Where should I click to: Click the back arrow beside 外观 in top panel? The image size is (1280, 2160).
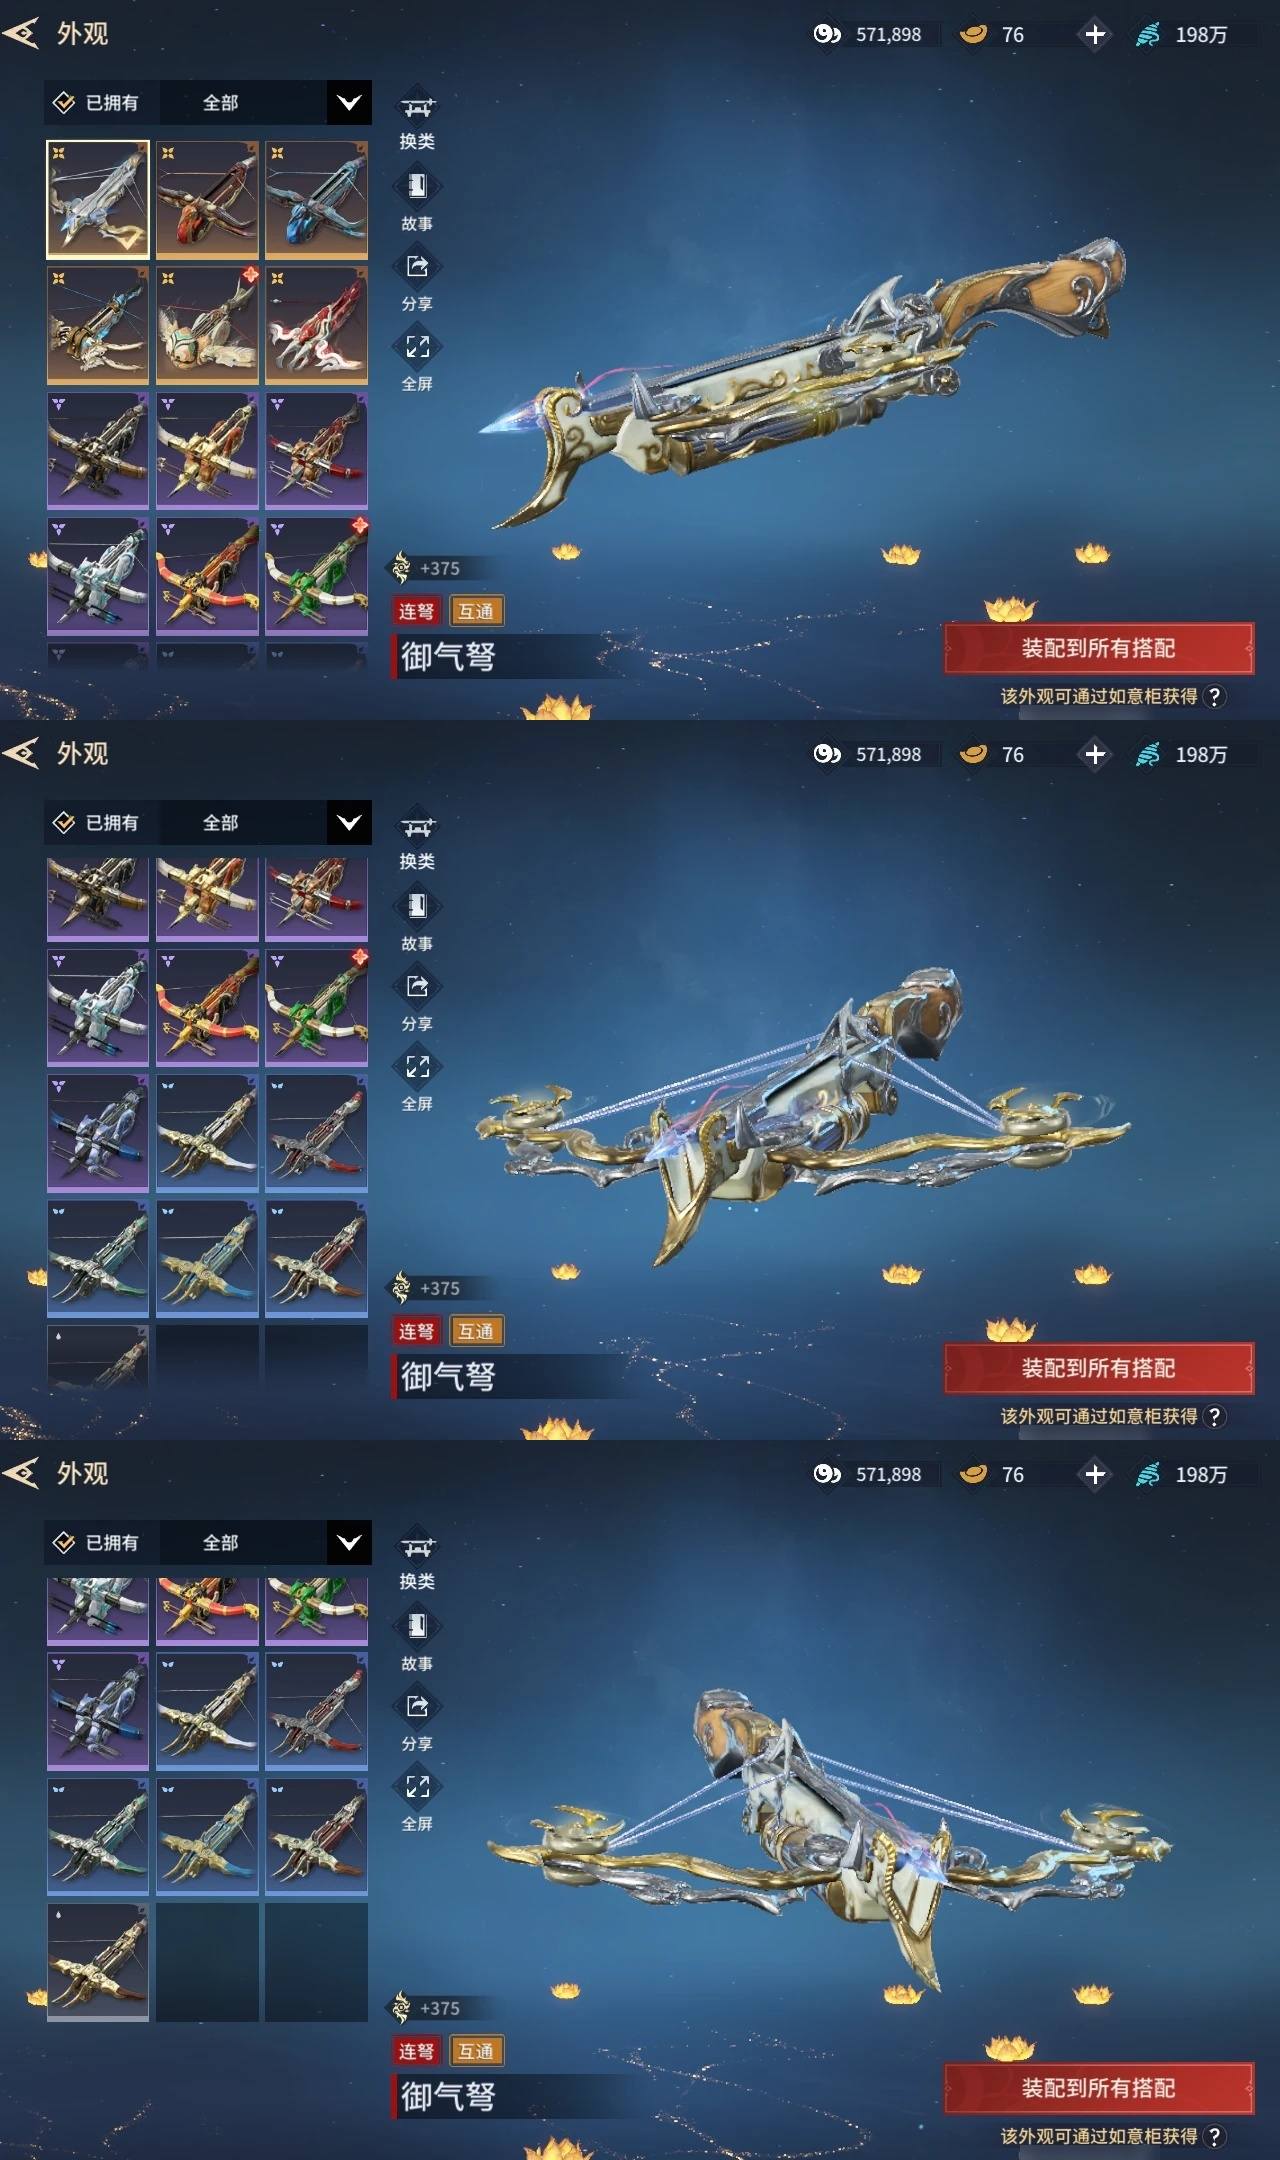(x=21, y=33)
